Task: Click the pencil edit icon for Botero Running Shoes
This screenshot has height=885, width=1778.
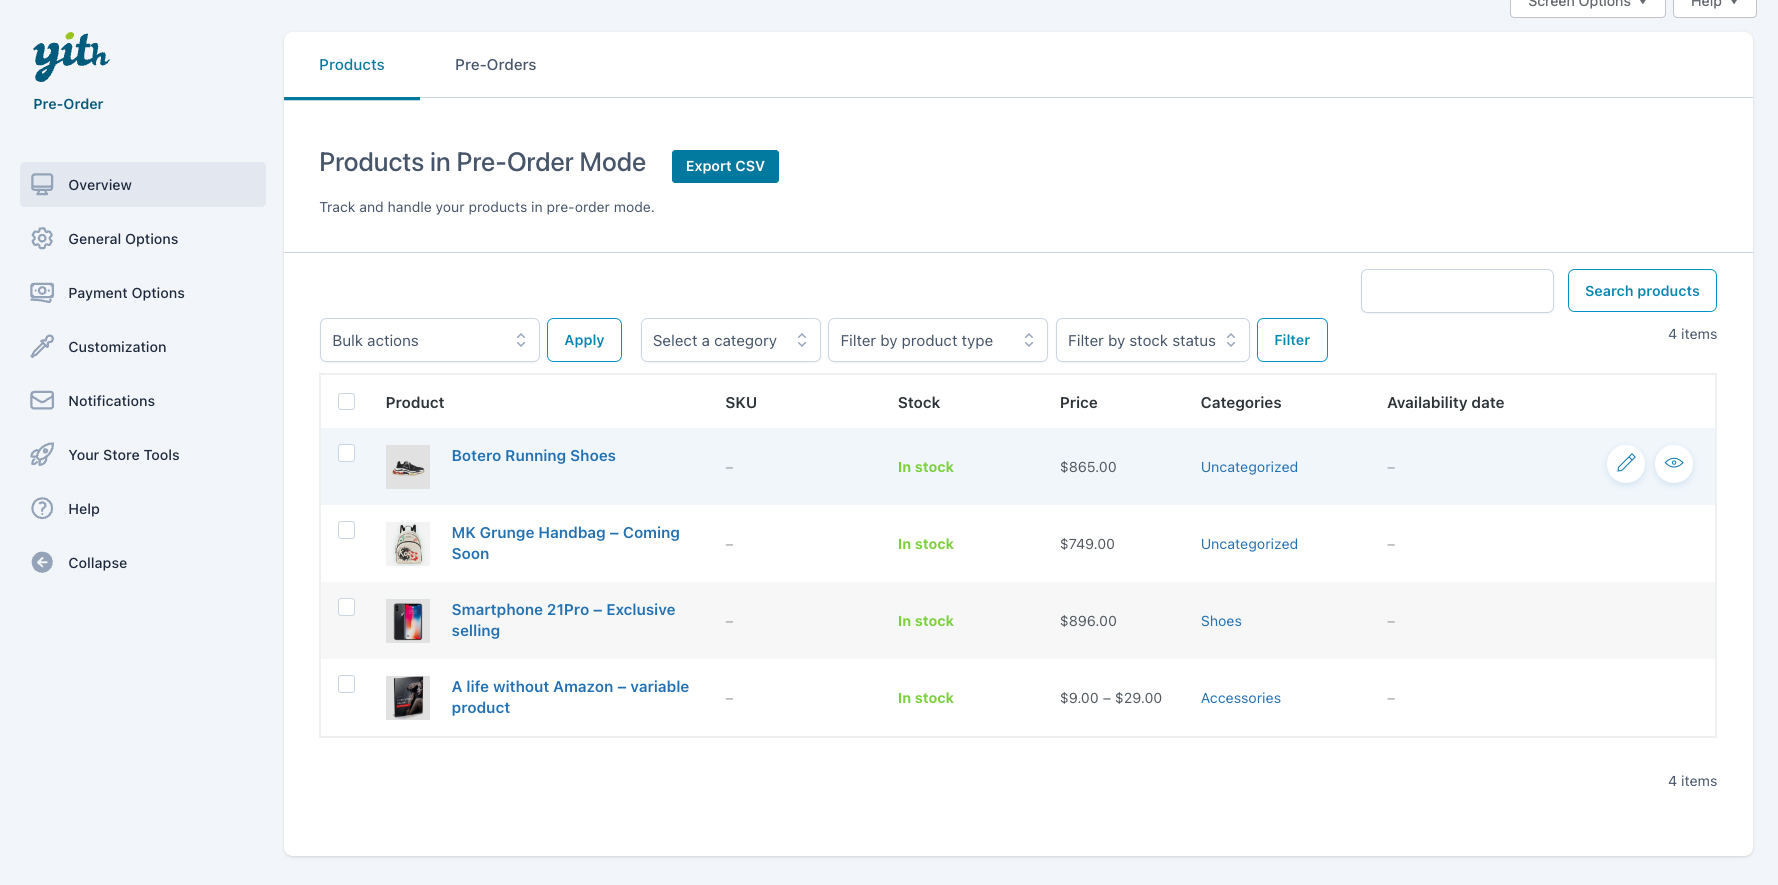Action: (1626, 463)
